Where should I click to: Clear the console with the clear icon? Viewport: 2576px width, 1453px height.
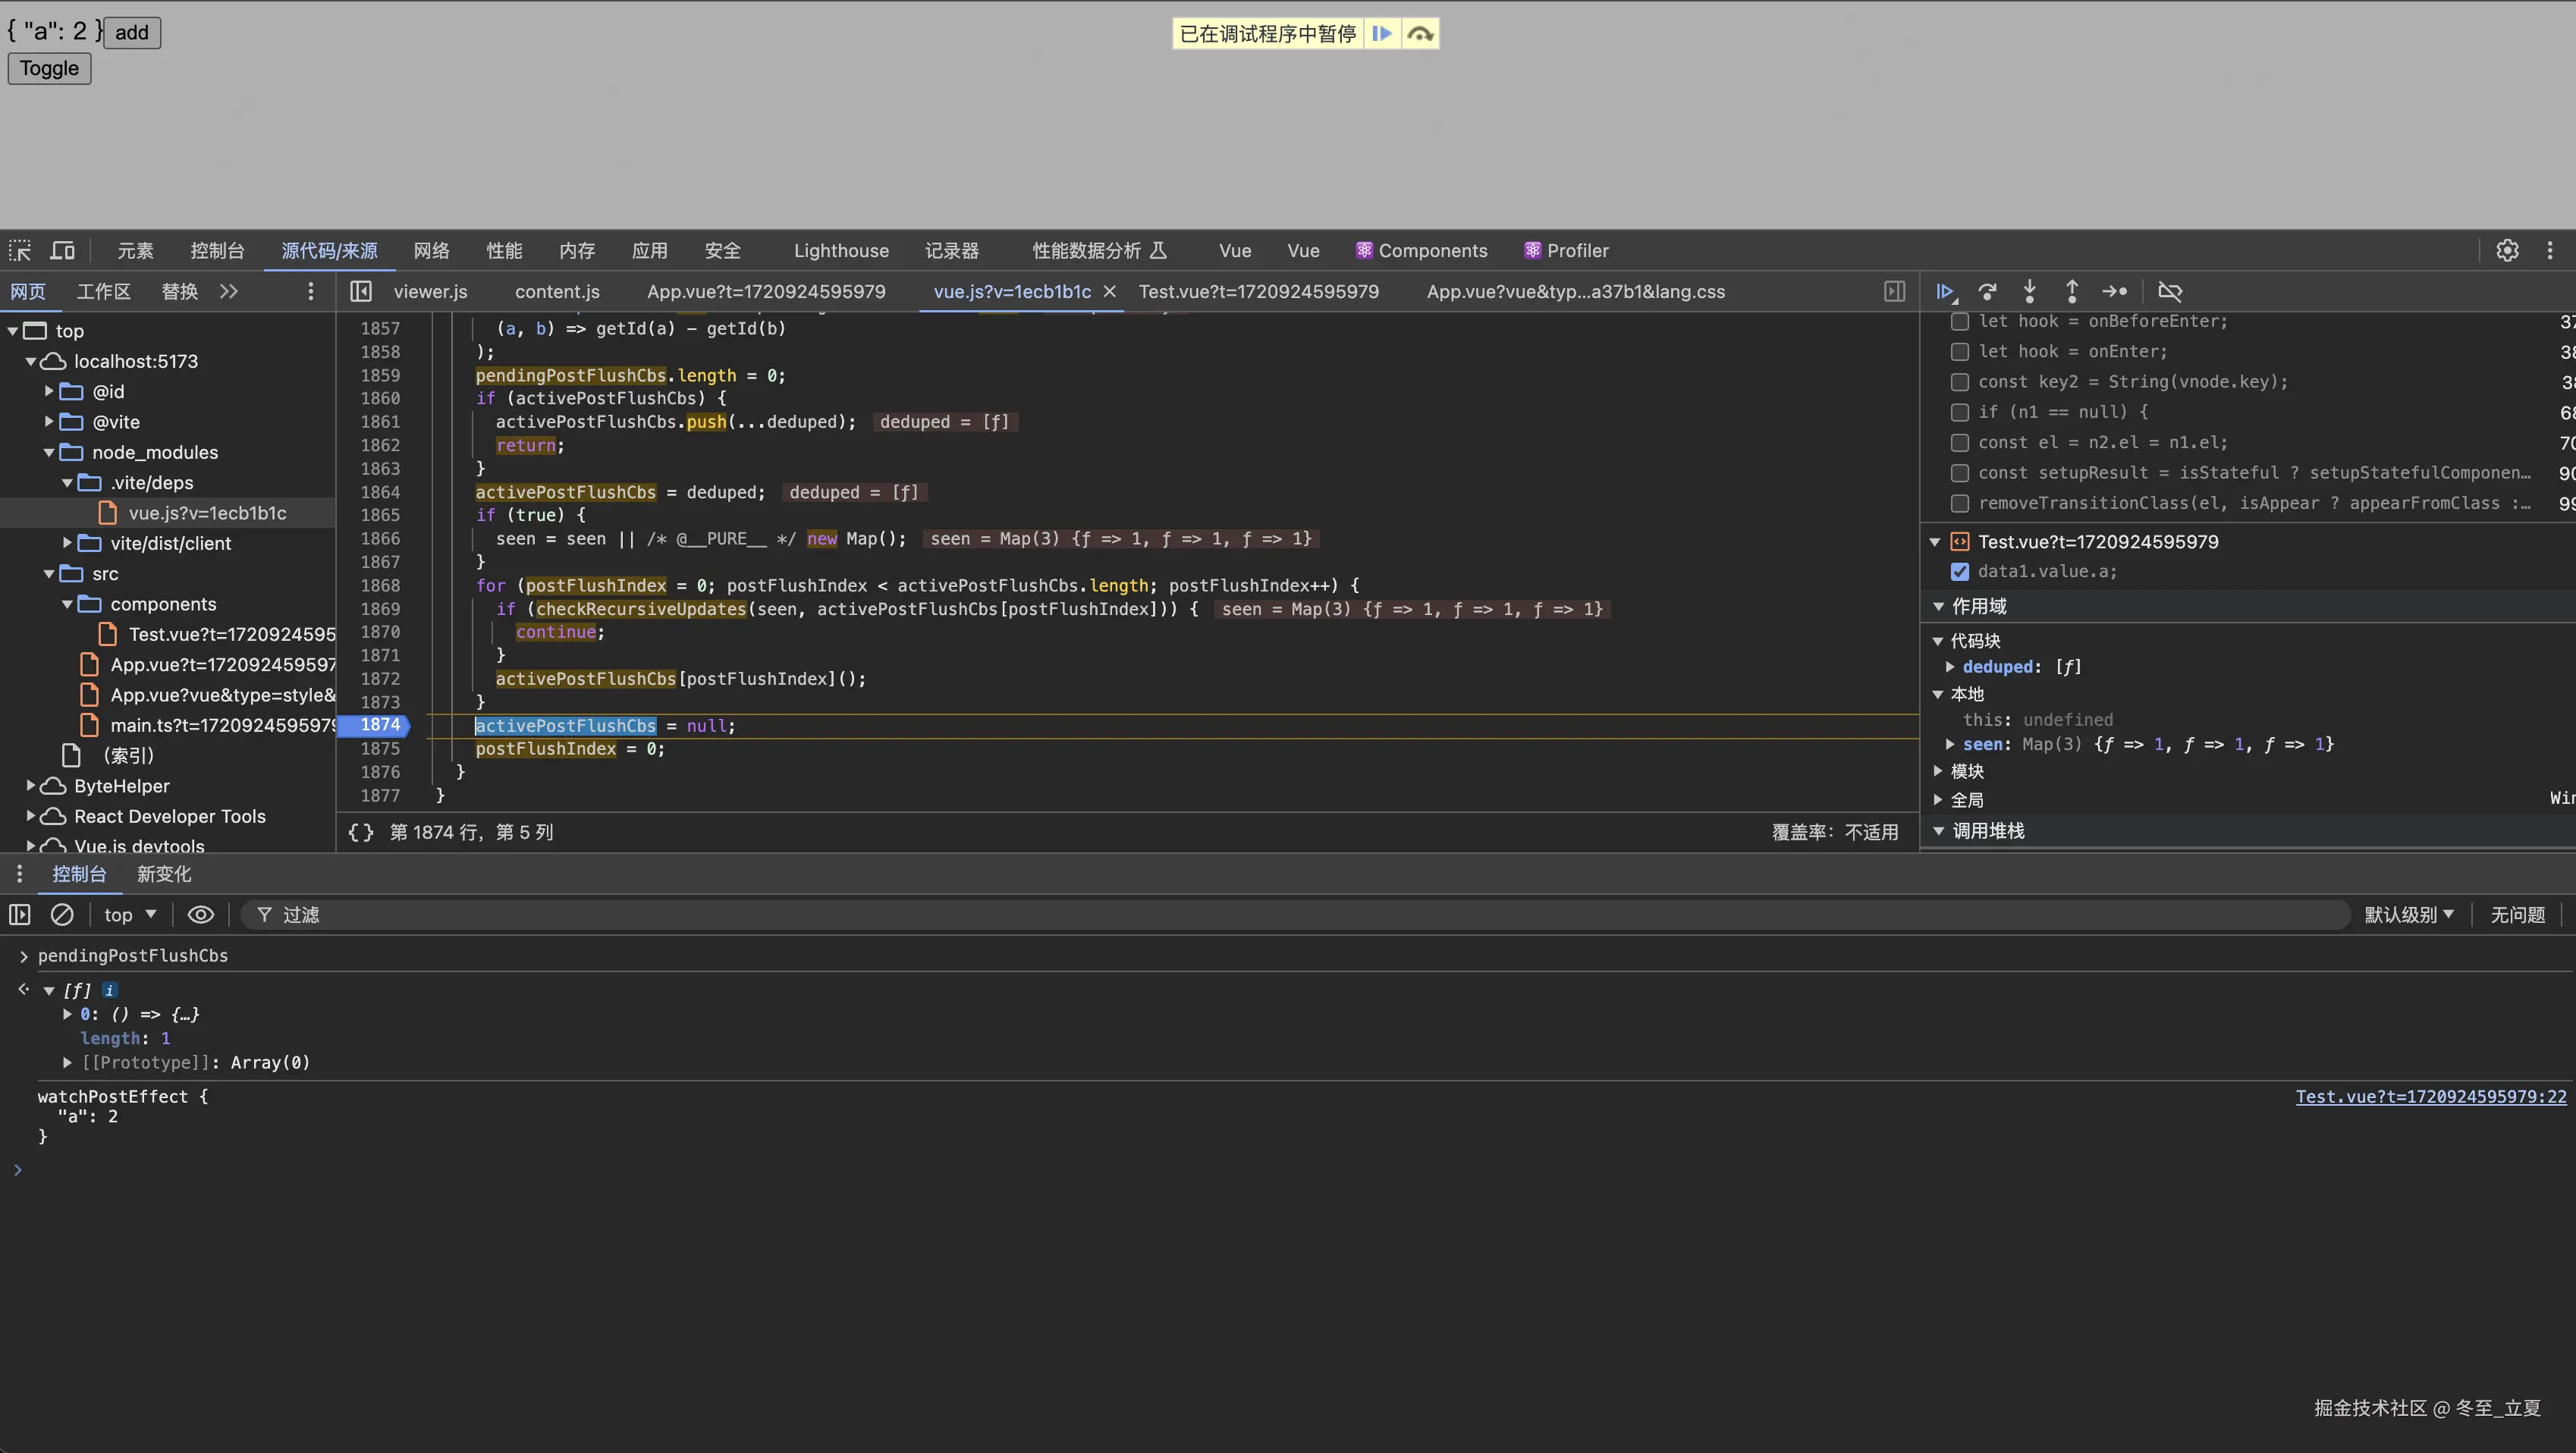(x=62, y=914)
